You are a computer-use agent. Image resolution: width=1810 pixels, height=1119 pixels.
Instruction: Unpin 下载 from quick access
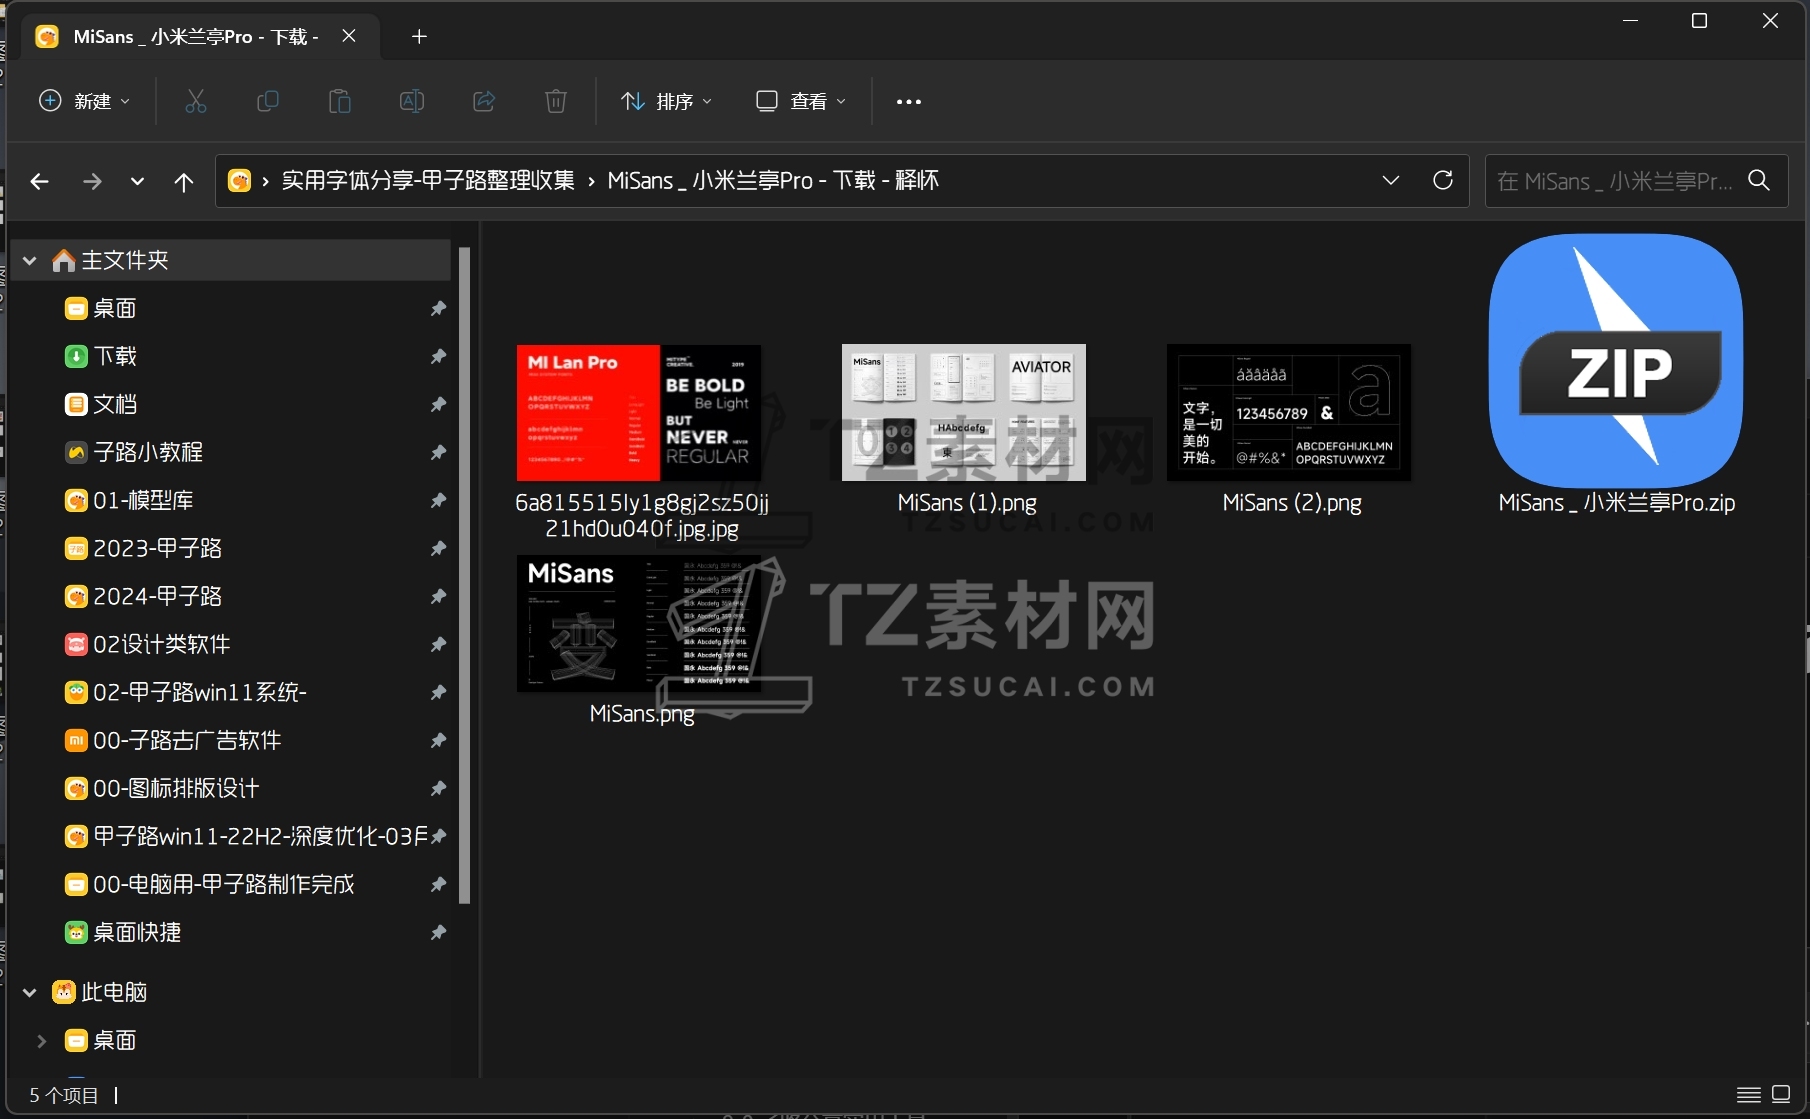438,356
